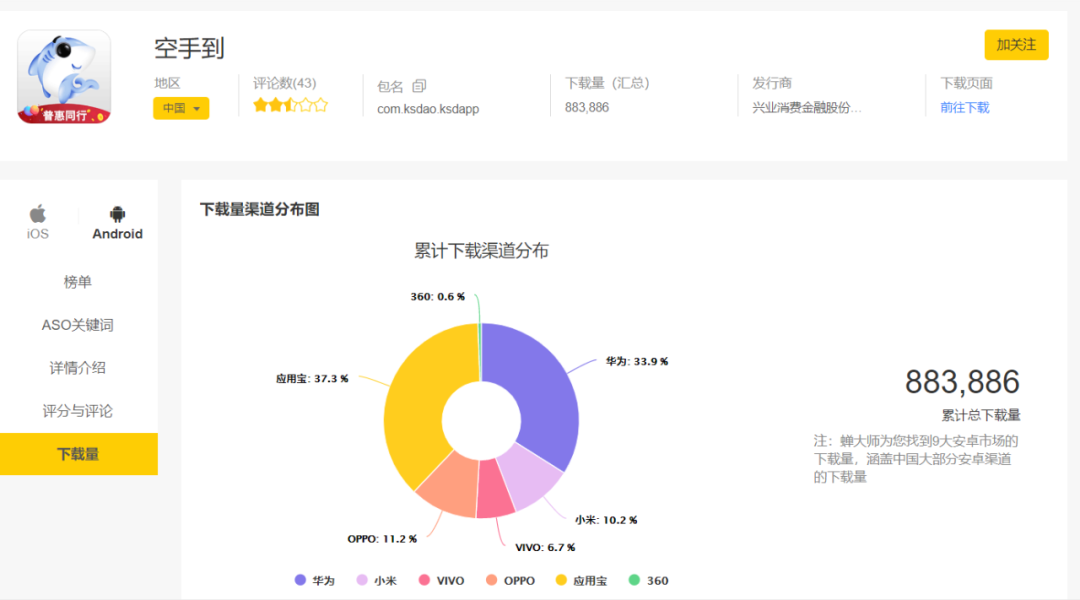The height and width of the screenshot is (600, 1080).
Task: Switch to the Android platform tab
Action: pyautogui.click(x=118, y=223)
